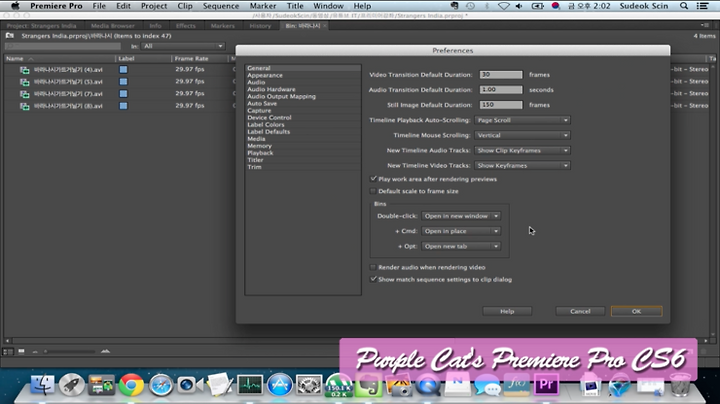Click Still Image Default Duration field
This screenshot has width=720, height=404.
(501, 105)
